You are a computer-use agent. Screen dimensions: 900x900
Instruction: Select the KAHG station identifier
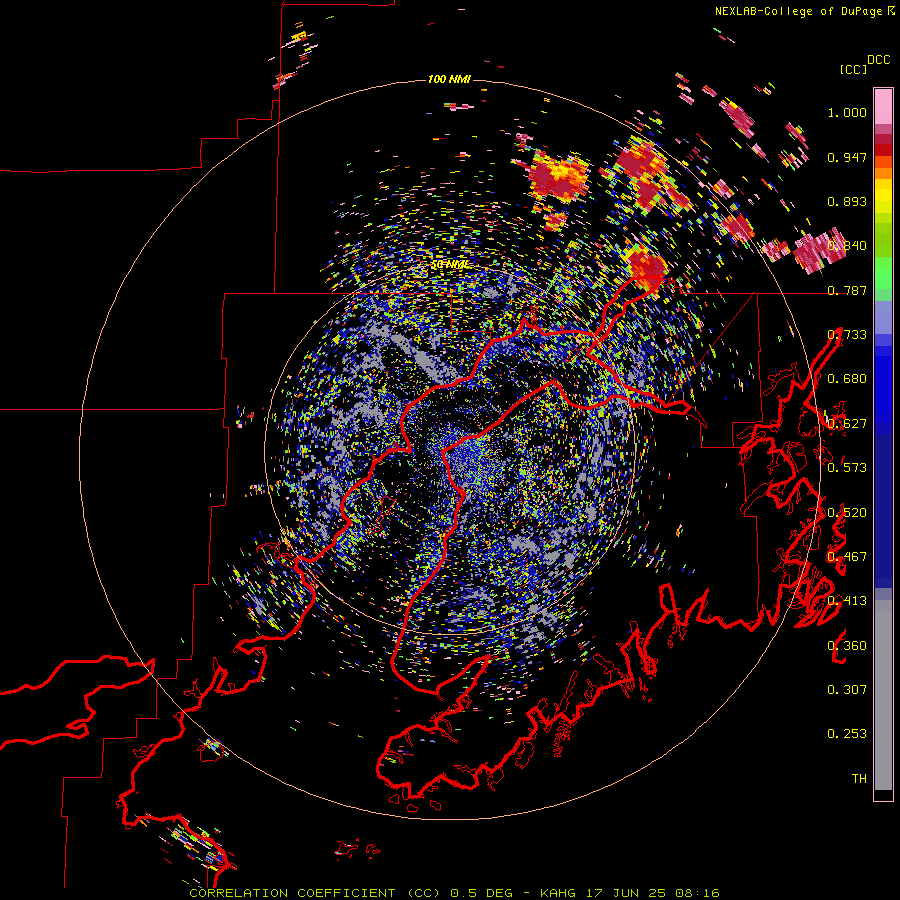click(558, 893)
